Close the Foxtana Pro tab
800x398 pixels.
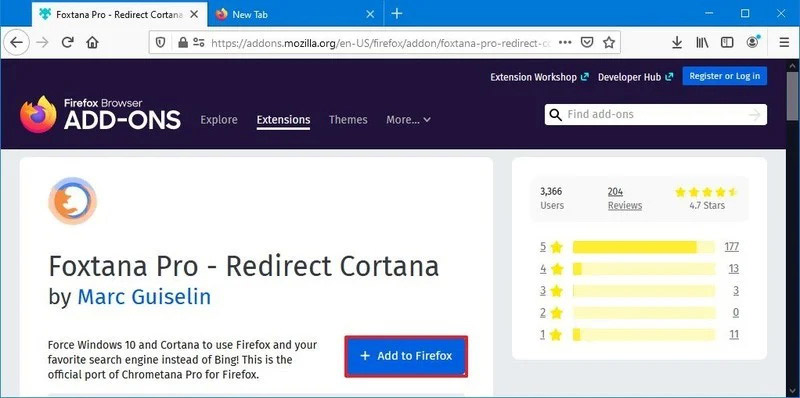[x=194, y=14]
